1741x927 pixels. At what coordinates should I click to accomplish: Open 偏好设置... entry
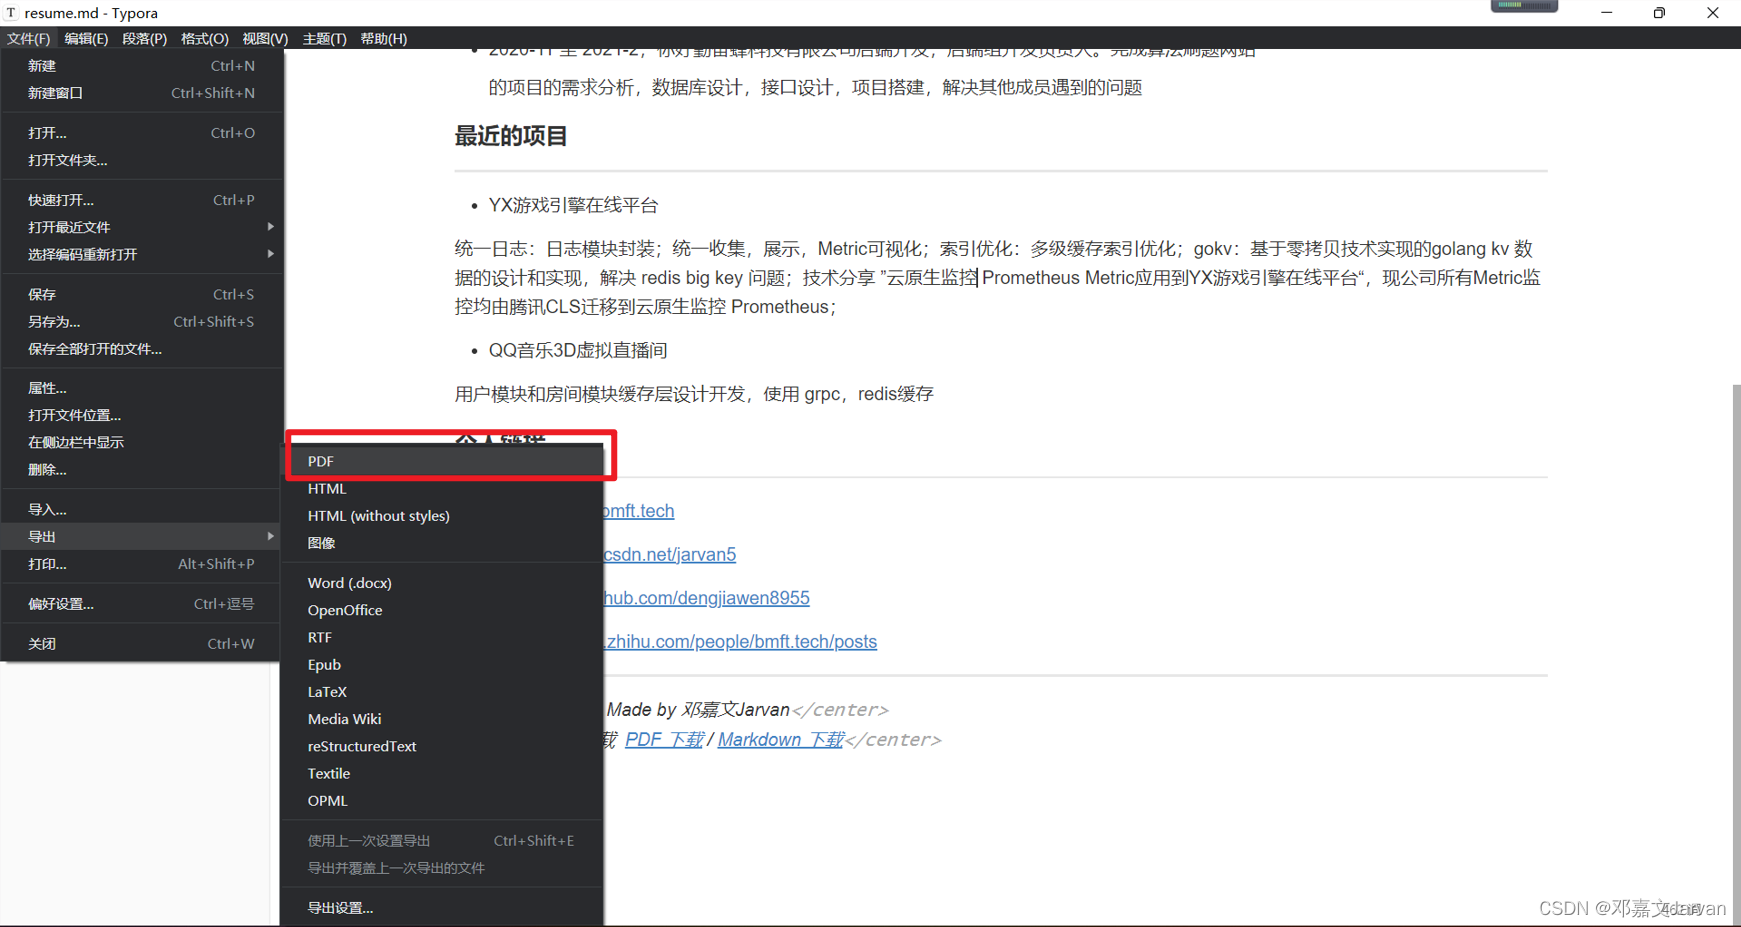coord(142,604)
